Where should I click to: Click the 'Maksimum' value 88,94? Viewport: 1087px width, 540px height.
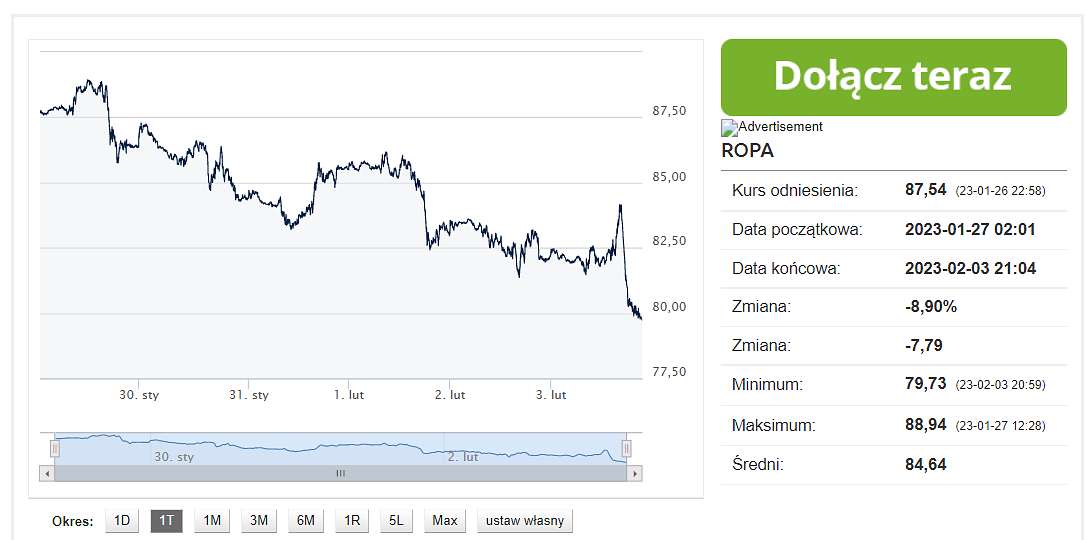tap(925, 424)
